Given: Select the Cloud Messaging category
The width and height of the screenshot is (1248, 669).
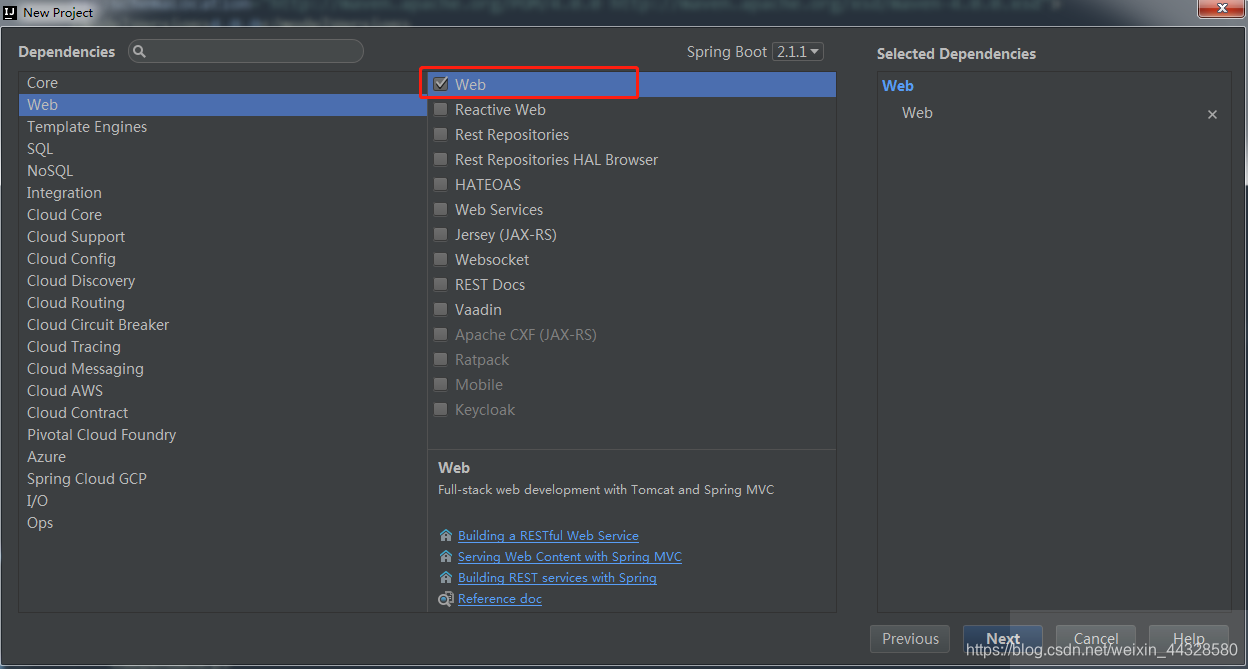Looking at the screenshot, I should pyautogui.click(x=222, y=369).
